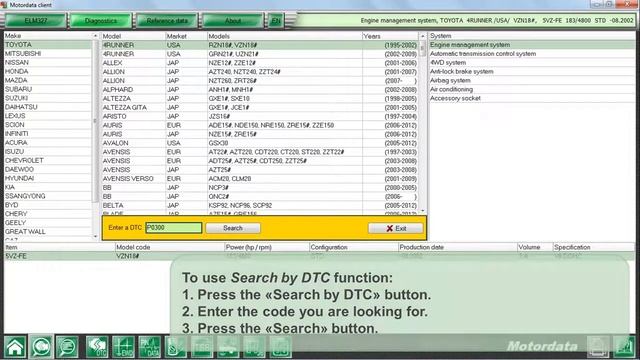Click the EN language button

point(276,20)
